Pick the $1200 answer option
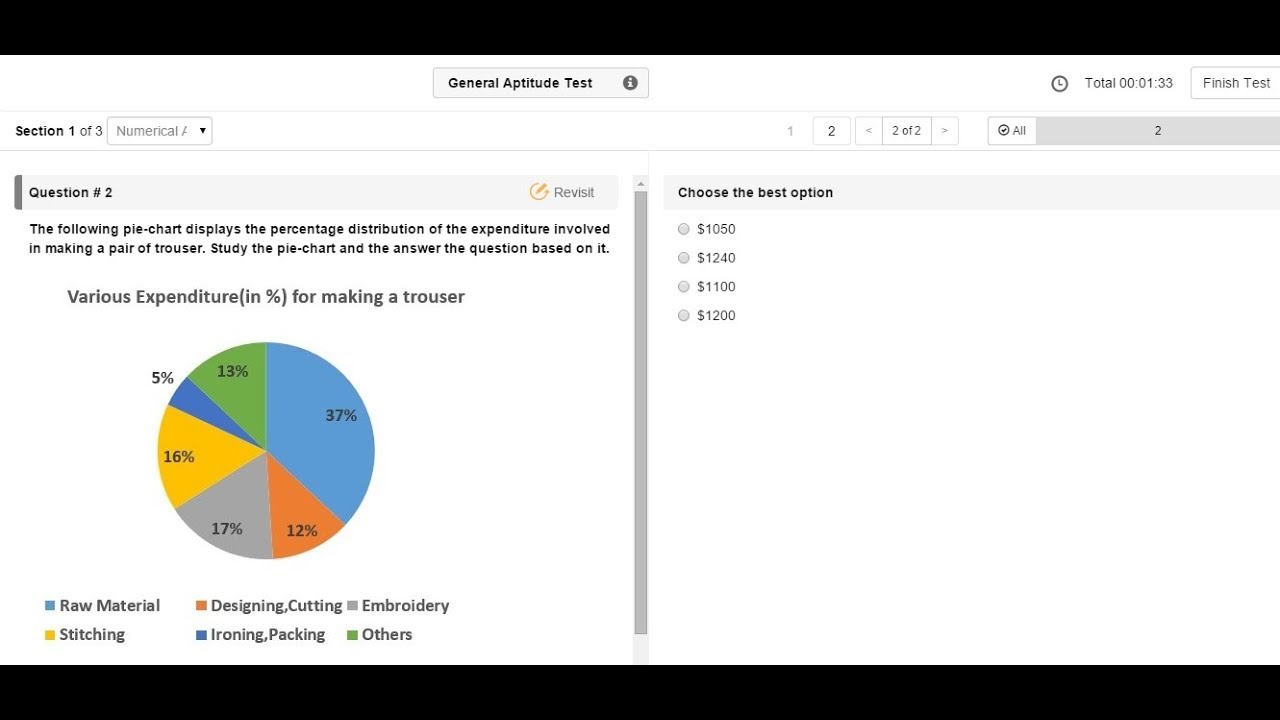 pyautogui.click(x=684, y=316)
